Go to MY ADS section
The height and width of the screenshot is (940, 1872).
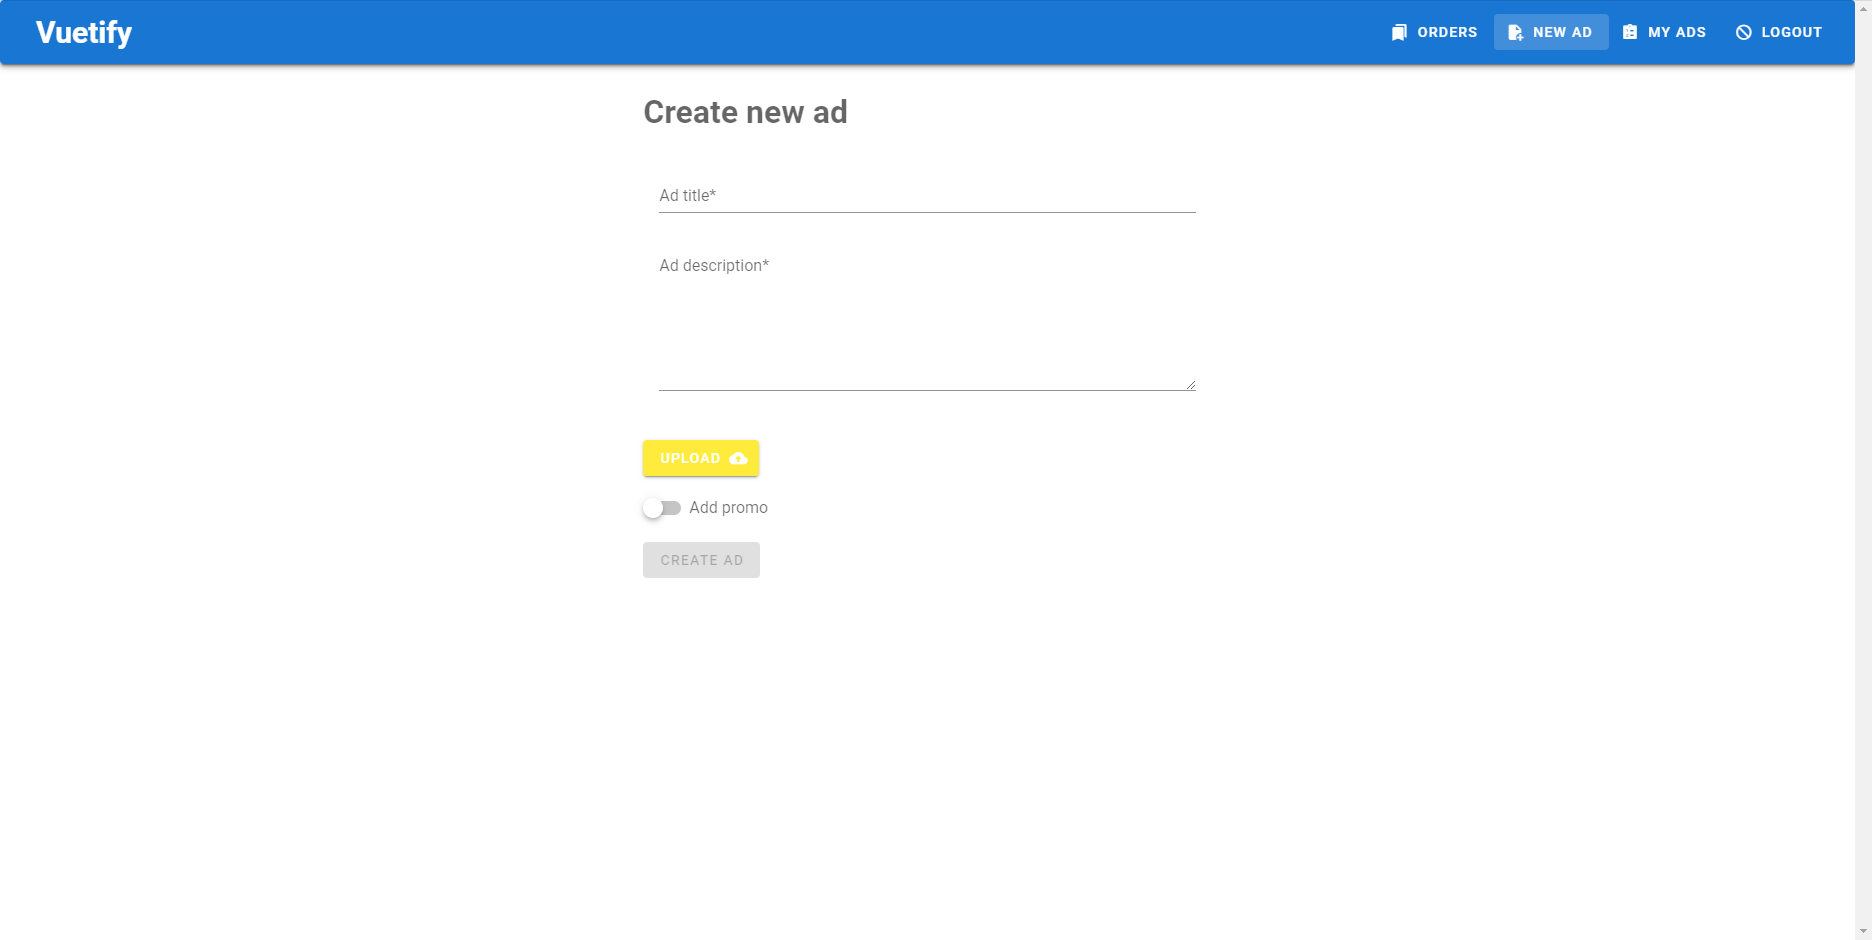tap(1665, 32)
